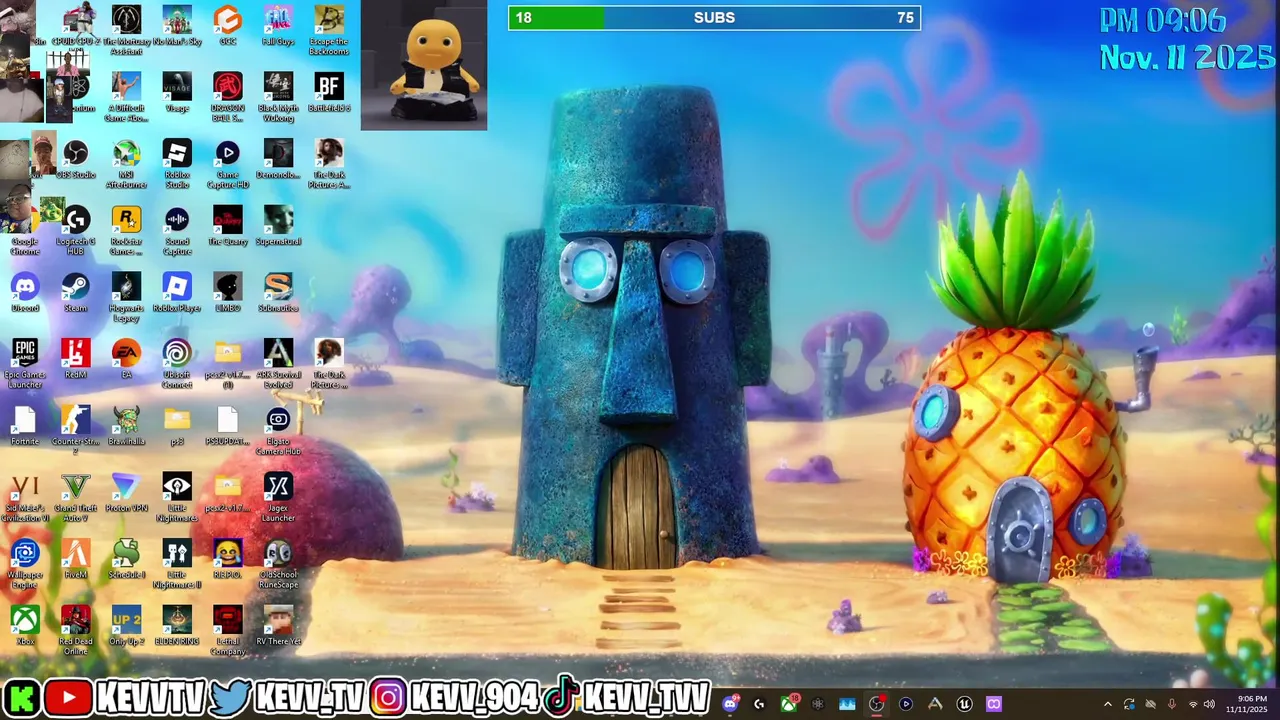This screenshot has height=720, width=1280.
Task: Select the Sound Capture shortcut
Action: tap(177, 231)
